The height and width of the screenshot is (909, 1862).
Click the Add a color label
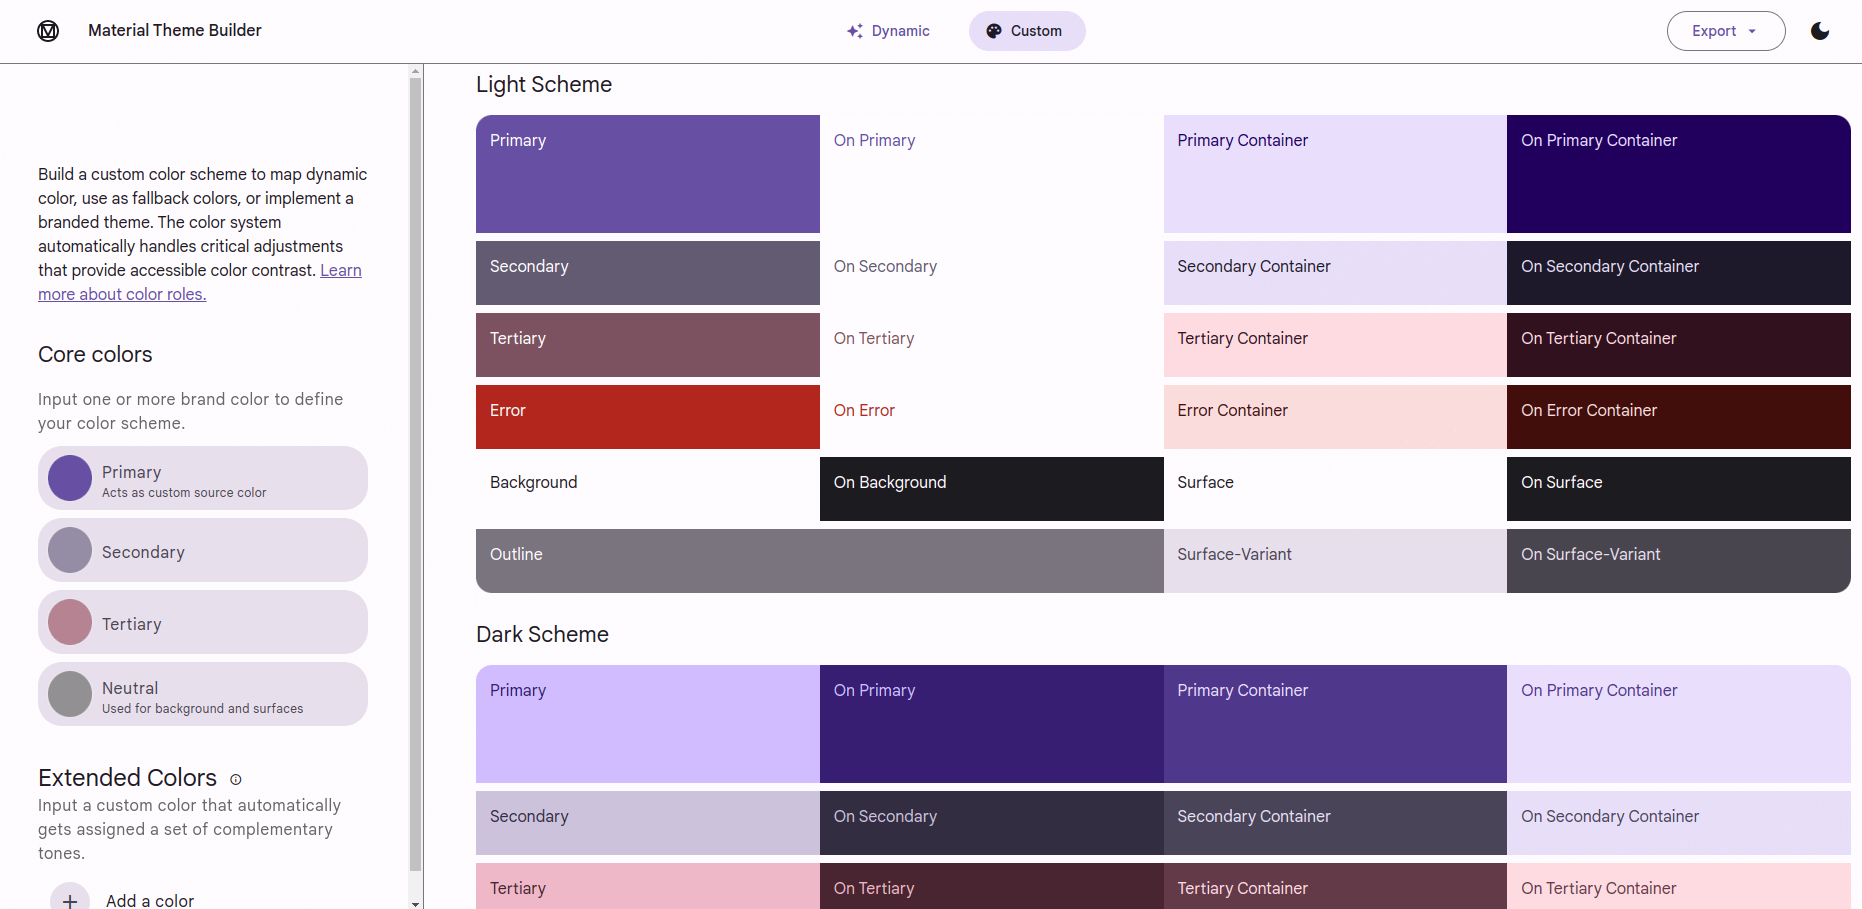150,900
